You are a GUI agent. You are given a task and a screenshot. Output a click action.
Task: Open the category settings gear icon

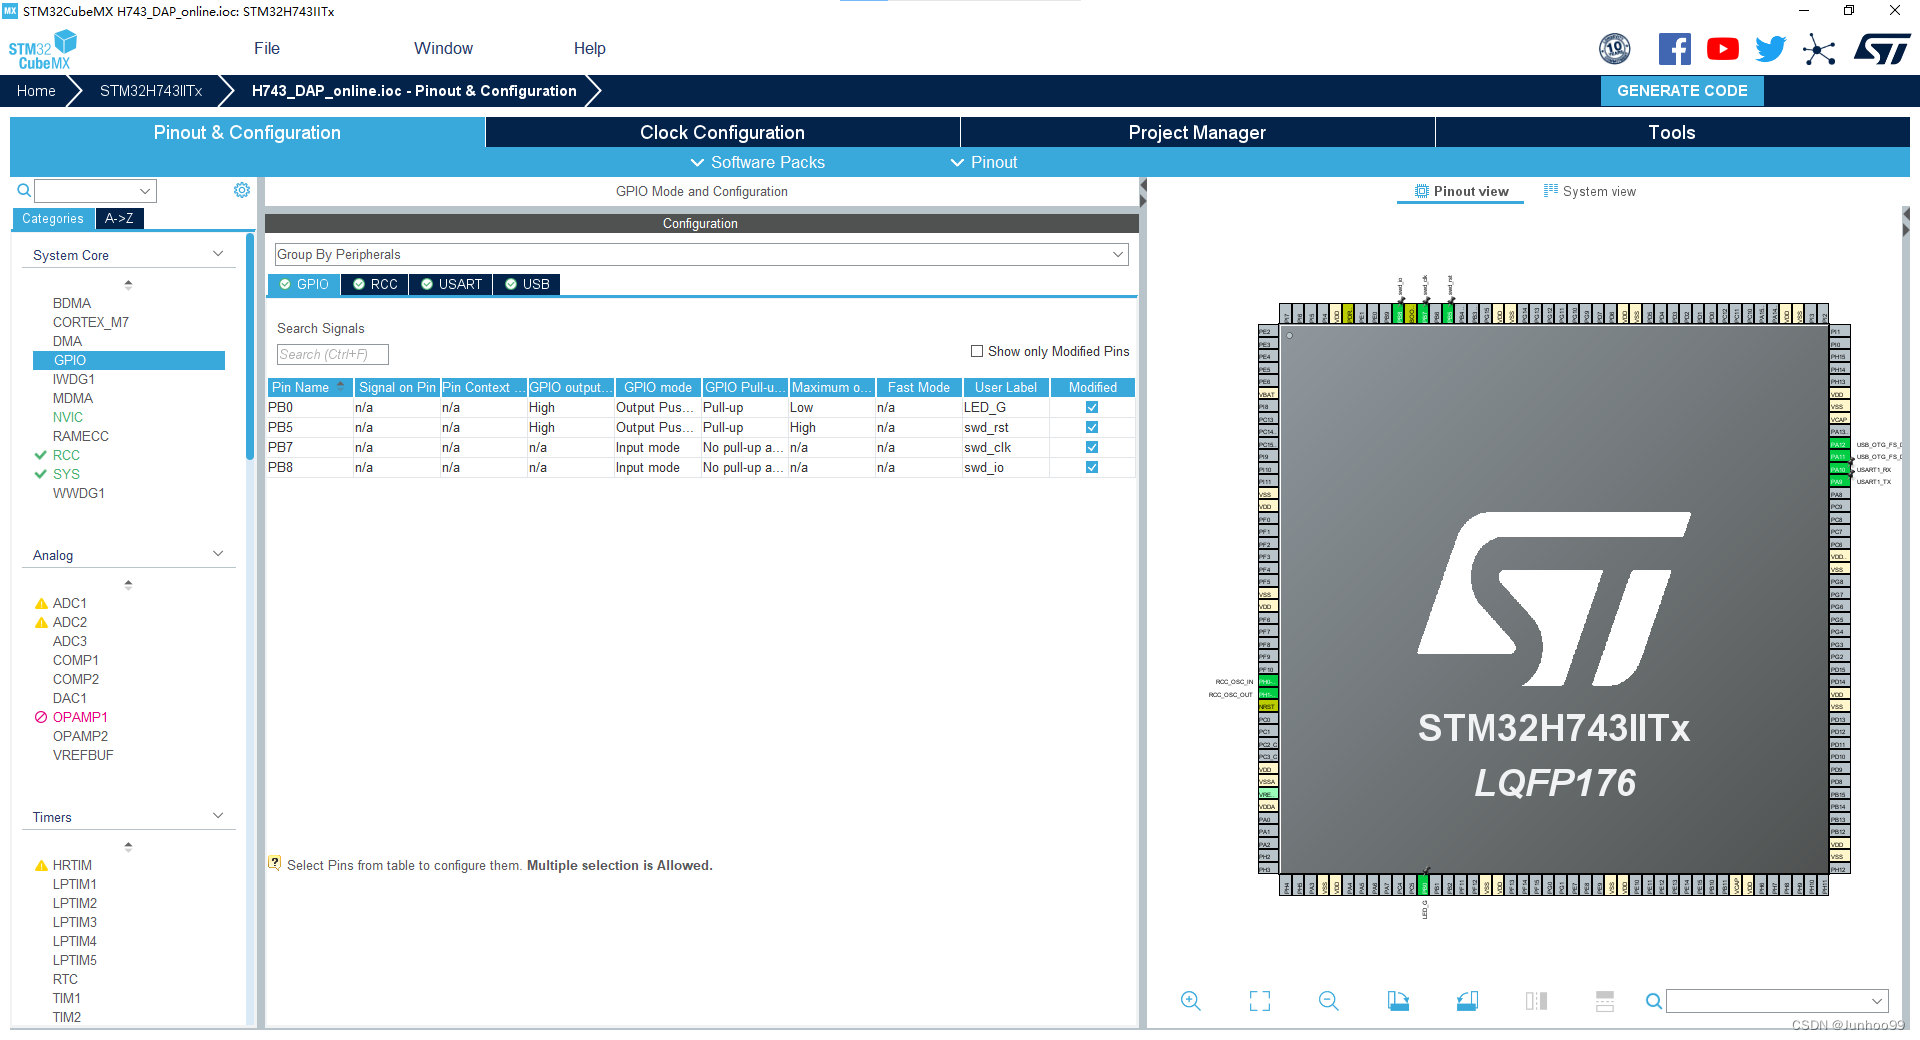click(x=241, y=190)
